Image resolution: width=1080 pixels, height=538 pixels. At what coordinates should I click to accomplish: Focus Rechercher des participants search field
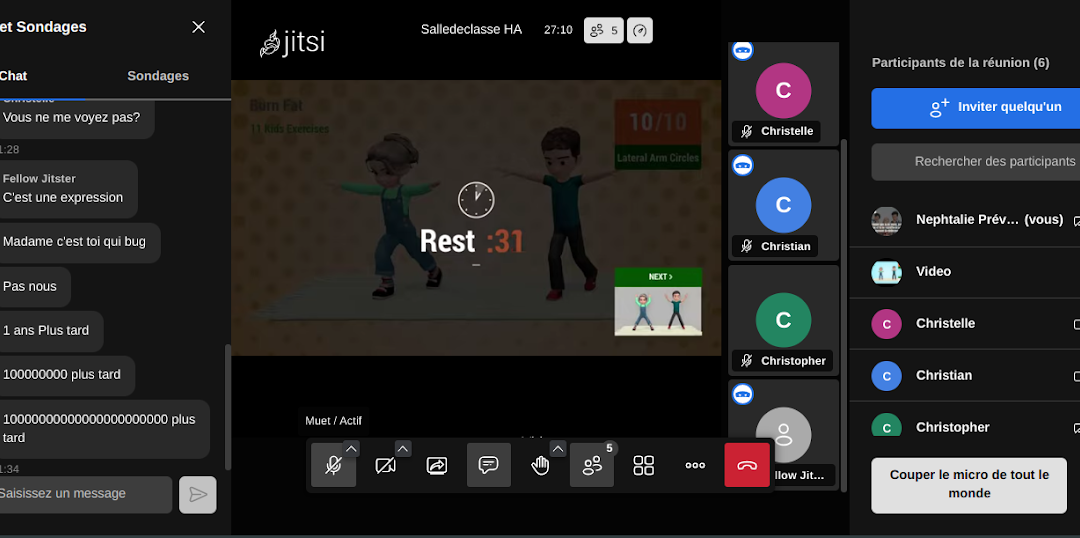pyautogui.click(x=975, y=162)
